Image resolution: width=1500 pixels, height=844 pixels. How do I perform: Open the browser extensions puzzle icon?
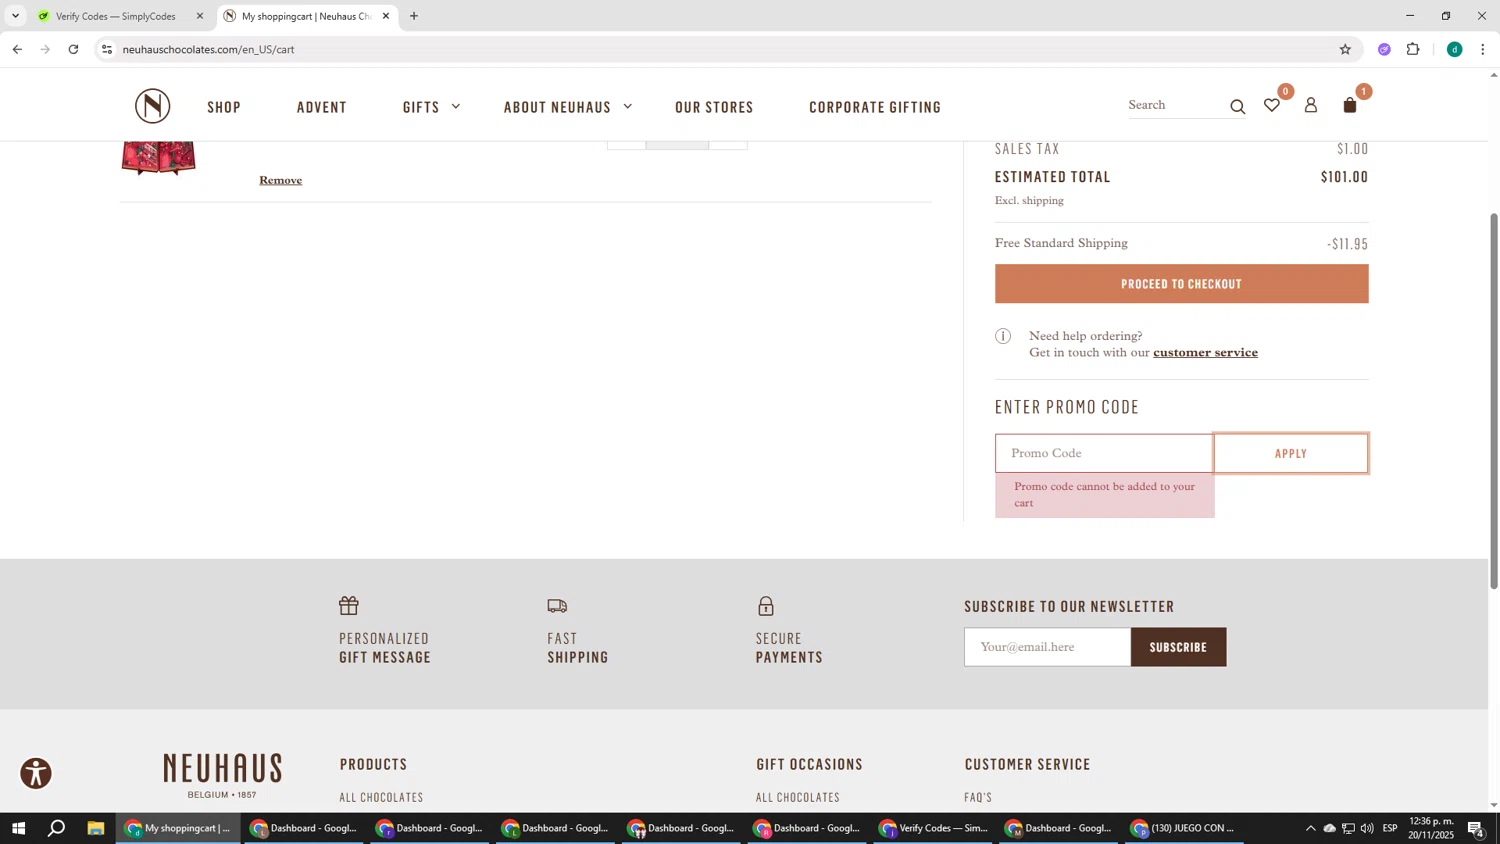[x=1413, y=49]
